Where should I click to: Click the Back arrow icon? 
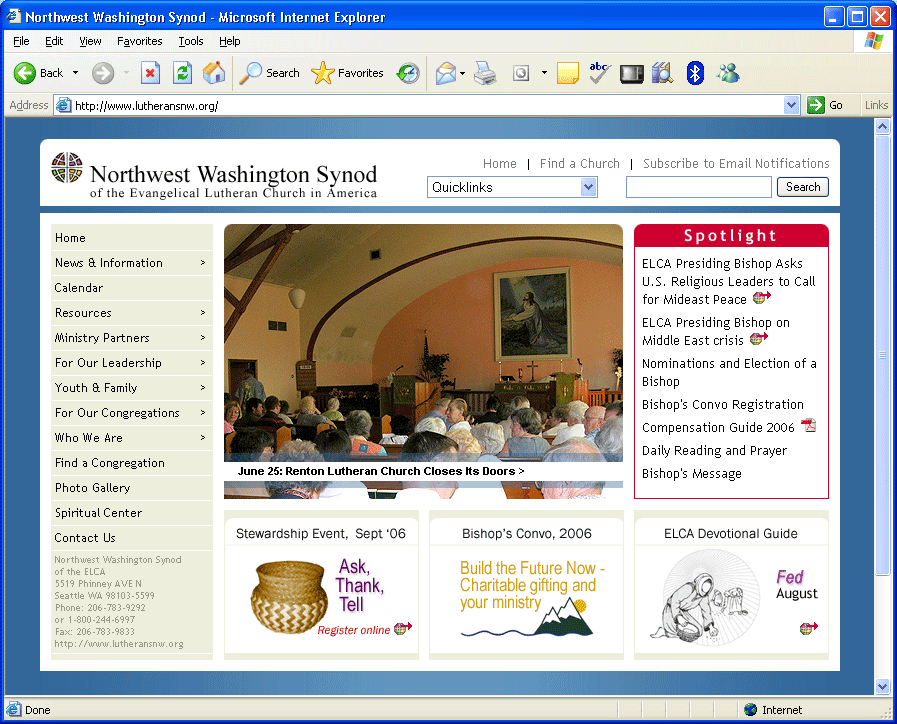[25, 73]
